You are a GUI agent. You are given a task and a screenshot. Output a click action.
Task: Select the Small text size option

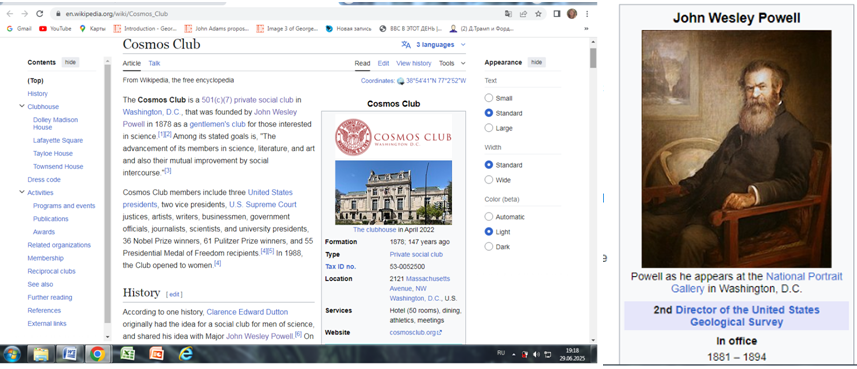tap(489, 98)
